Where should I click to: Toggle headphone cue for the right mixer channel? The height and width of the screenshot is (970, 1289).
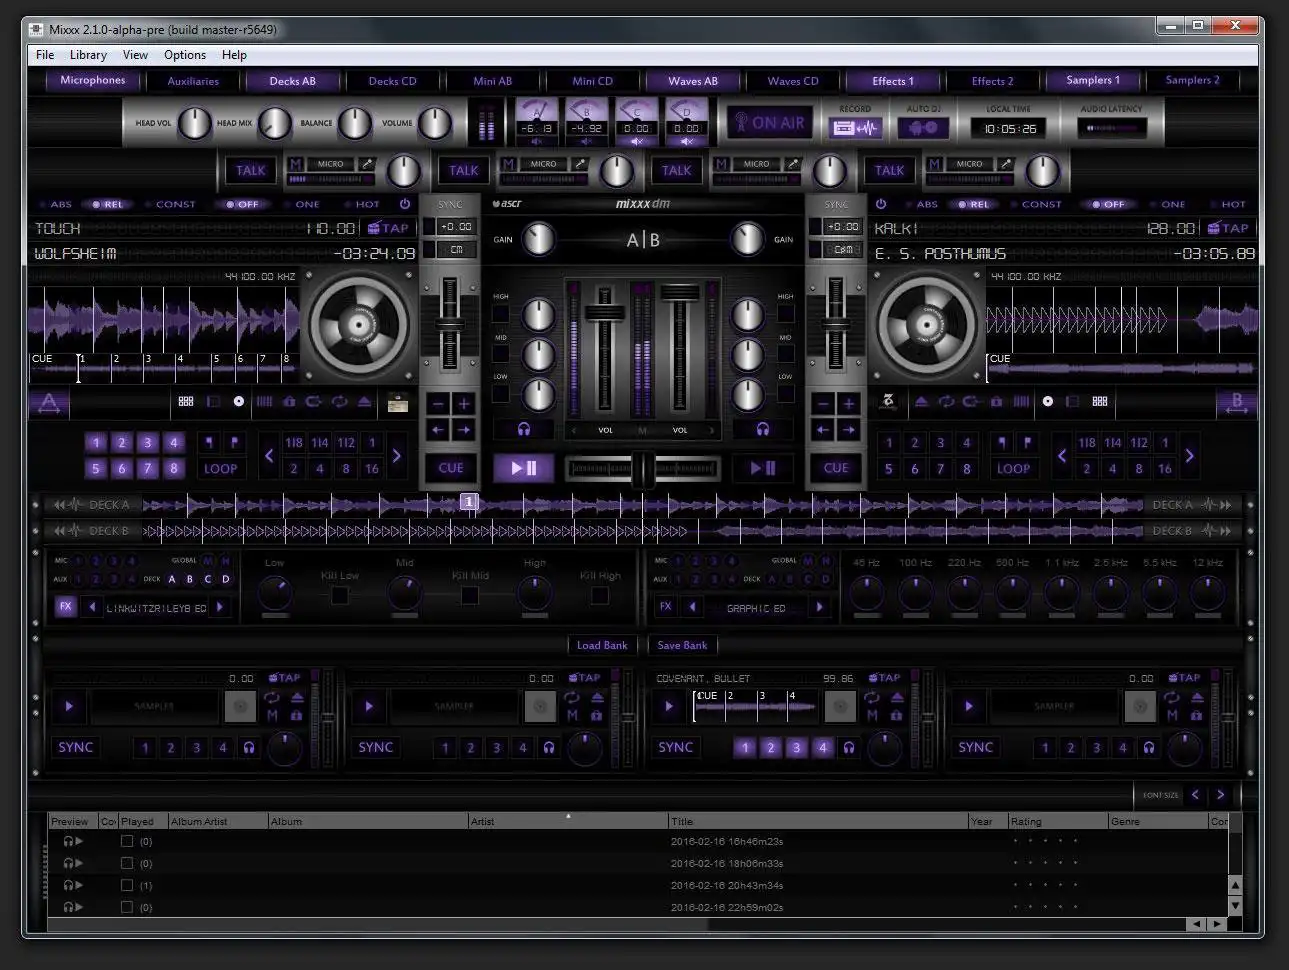pyautogui.click(x=763, y=429)
